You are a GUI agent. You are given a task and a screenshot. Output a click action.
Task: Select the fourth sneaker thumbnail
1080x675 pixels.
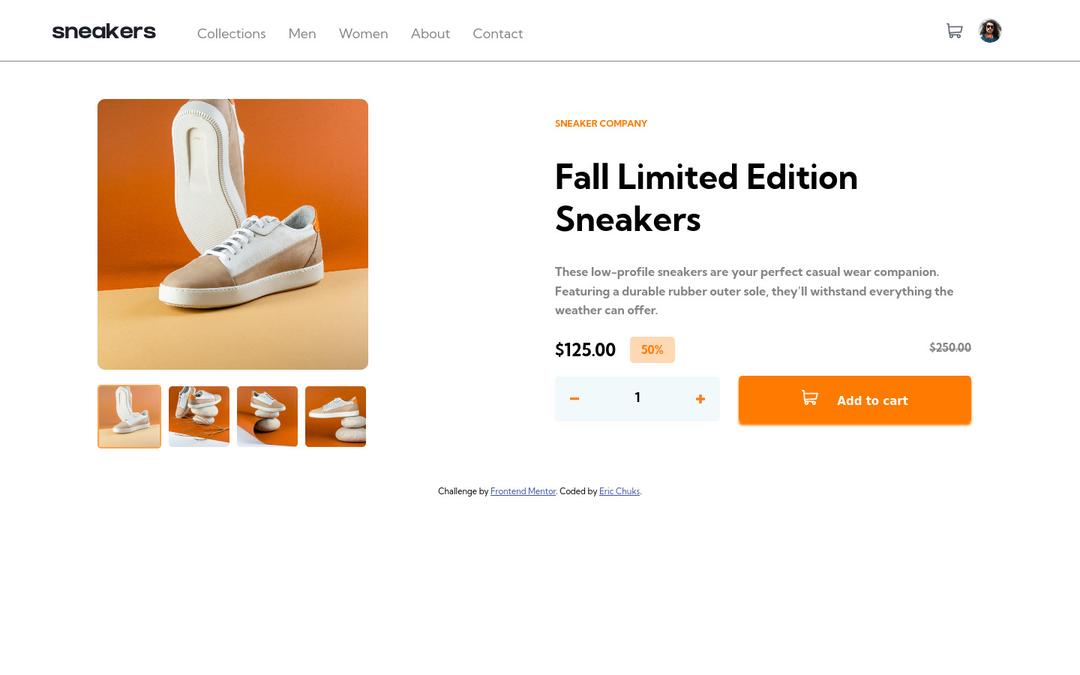coord(335,416)
